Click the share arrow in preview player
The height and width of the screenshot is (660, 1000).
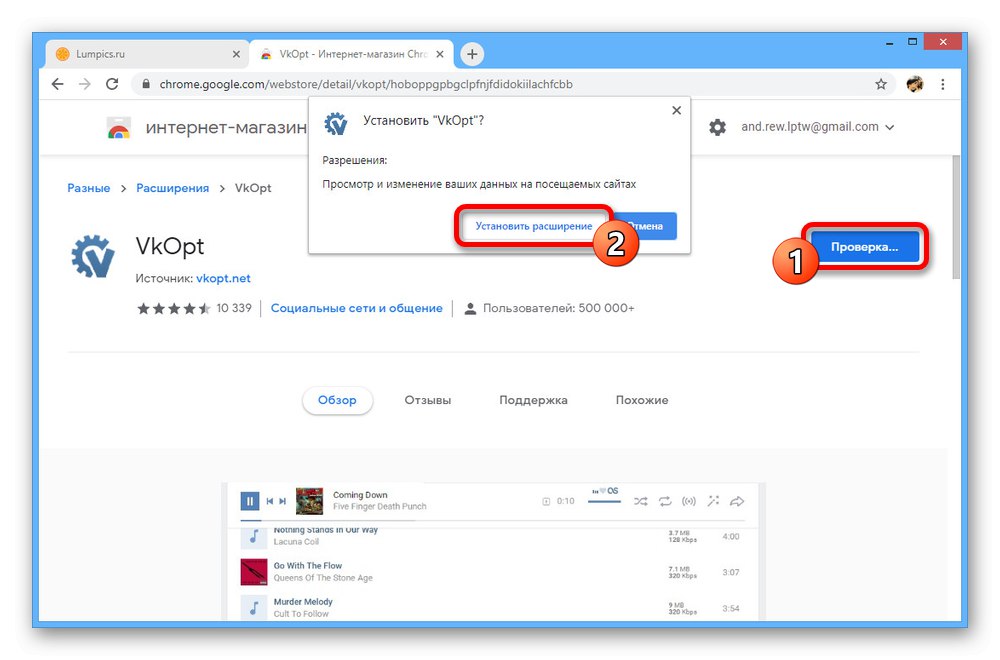click(737, 502)
